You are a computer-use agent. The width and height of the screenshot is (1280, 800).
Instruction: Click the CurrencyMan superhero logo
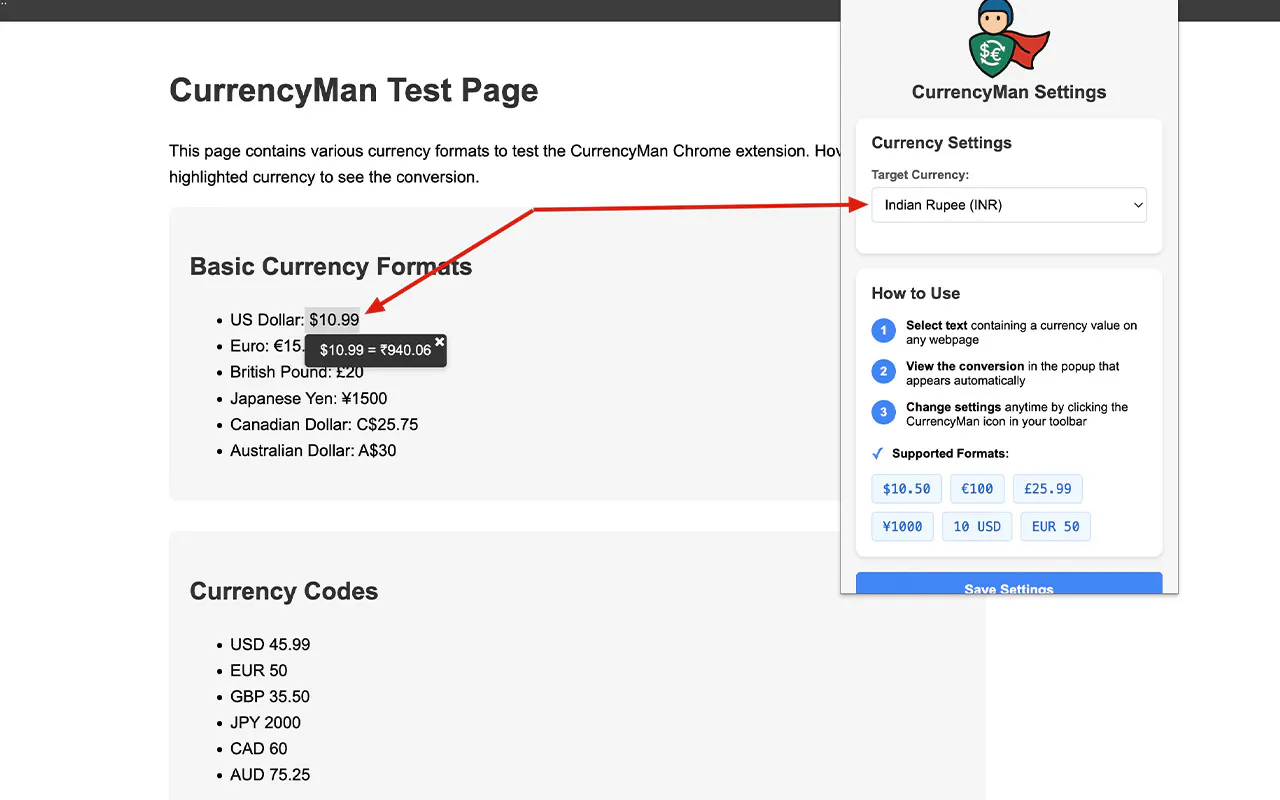(1009, 39)
